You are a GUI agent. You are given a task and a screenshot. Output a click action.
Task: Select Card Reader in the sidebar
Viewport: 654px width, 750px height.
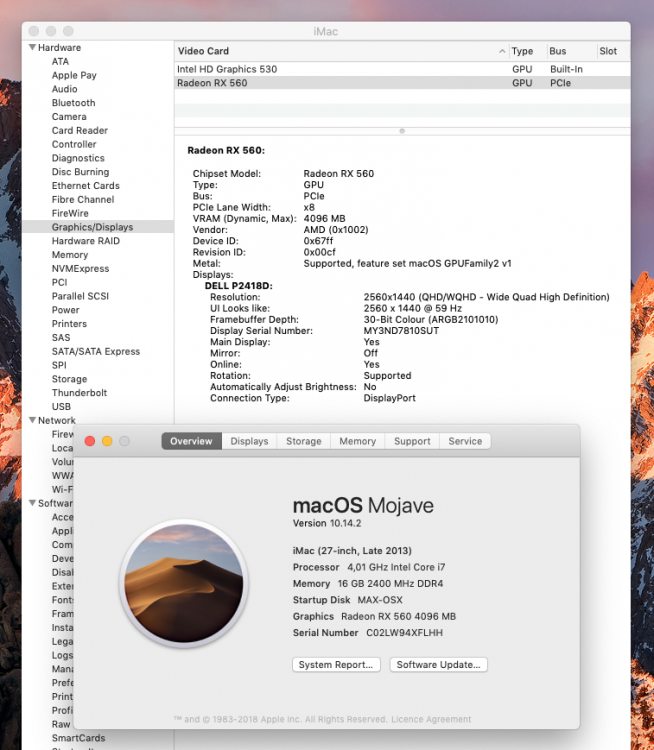pyautogui.click(x=79, y=131)
